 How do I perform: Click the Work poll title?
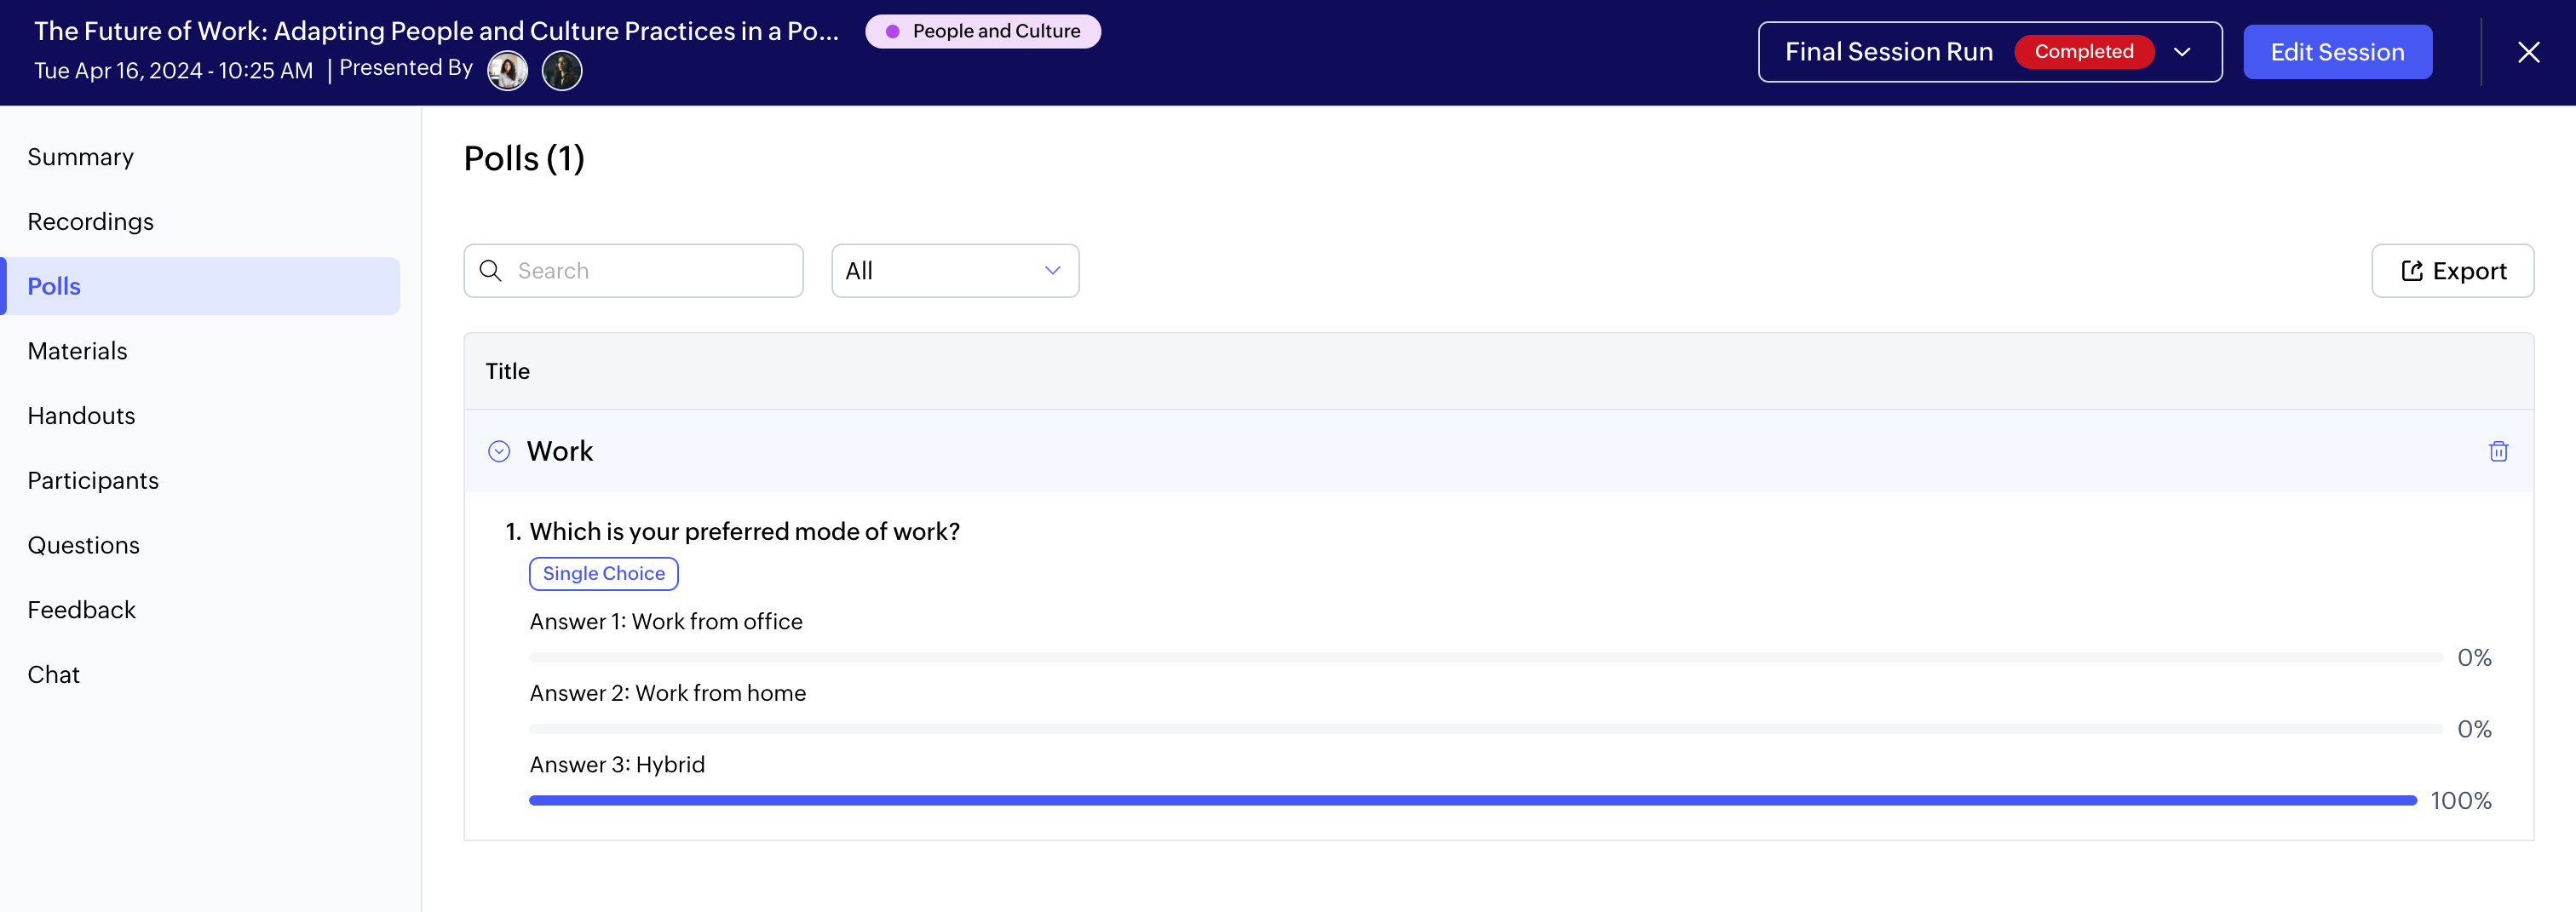point(560,451)
